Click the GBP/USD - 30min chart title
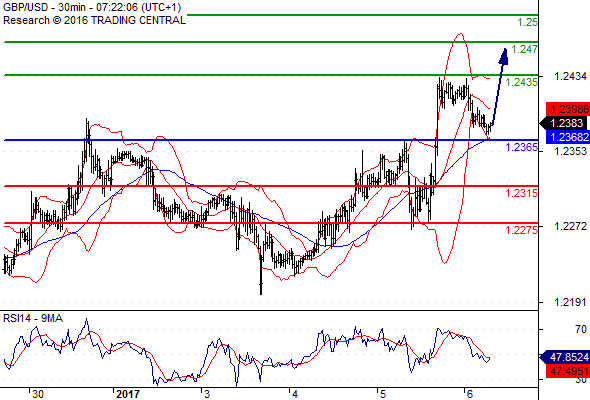This screenshot has width=590, height=400. 92,7
